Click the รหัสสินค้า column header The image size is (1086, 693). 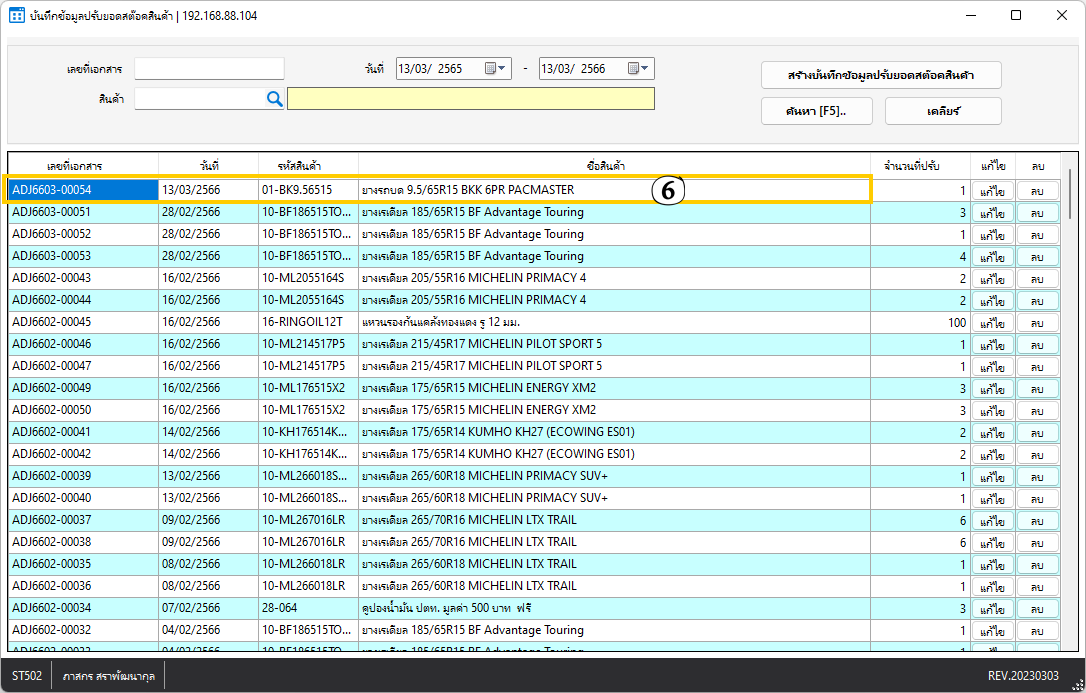[x=307, y=165]
